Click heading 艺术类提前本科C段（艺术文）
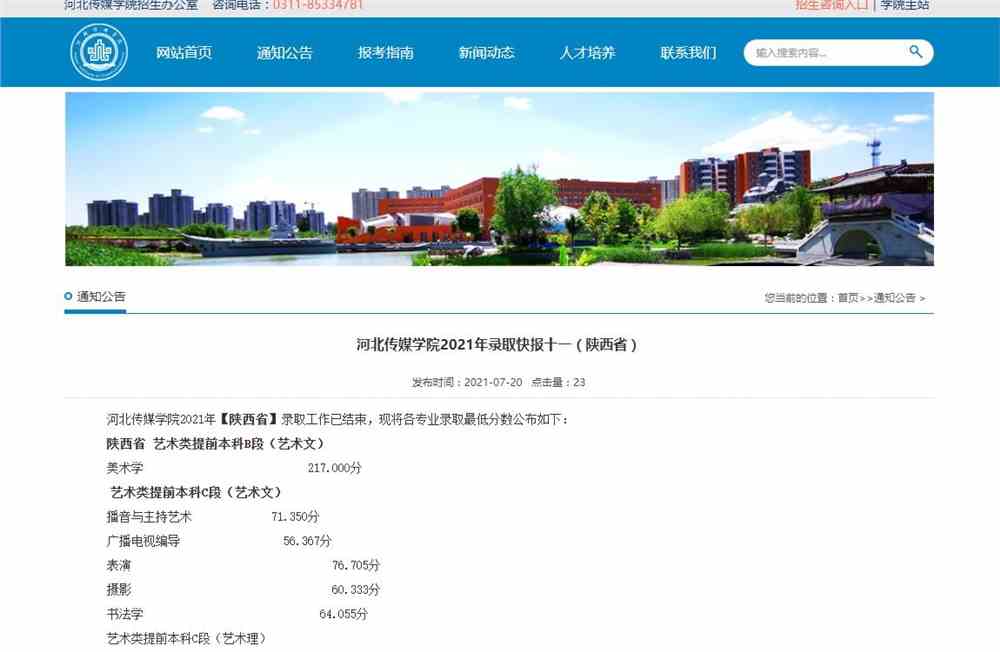Screen dimensions: 1000x652 click(x=196, y=493)
